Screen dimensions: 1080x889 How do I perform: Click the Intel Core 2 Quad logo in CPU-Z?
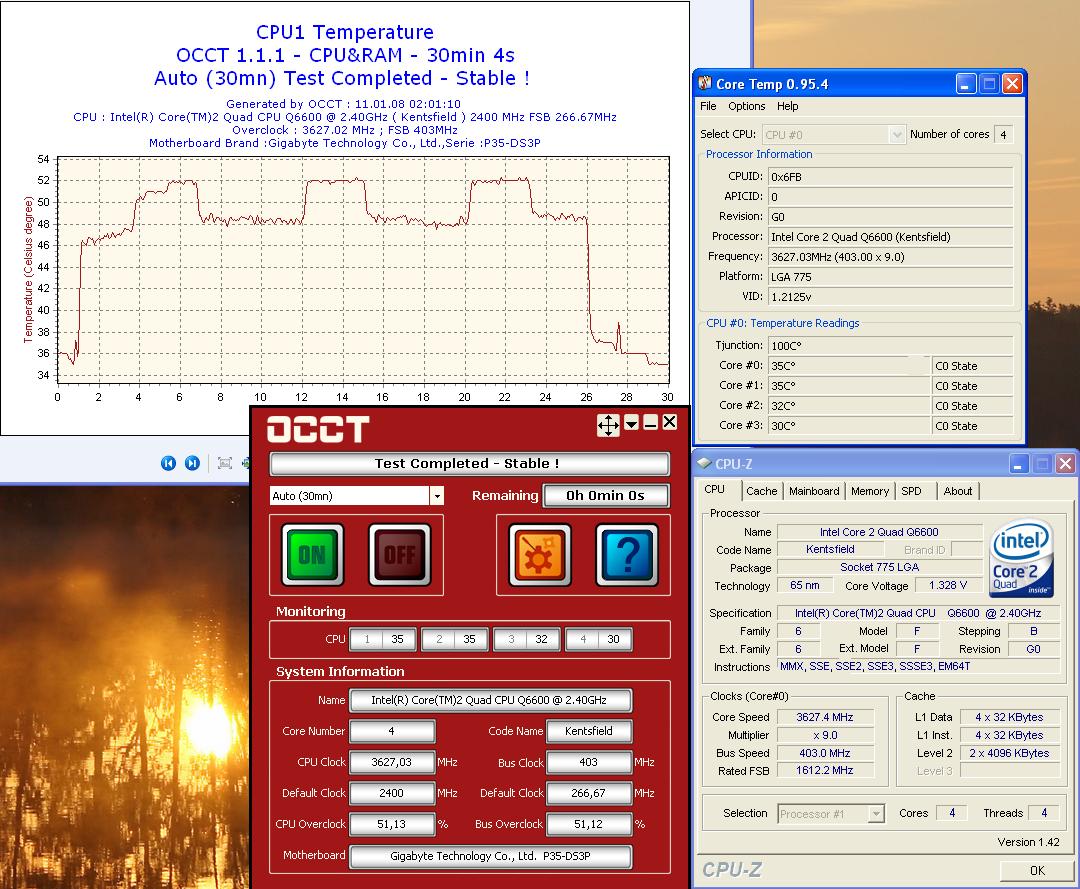pyautogui.click(x=1021, y=558)
